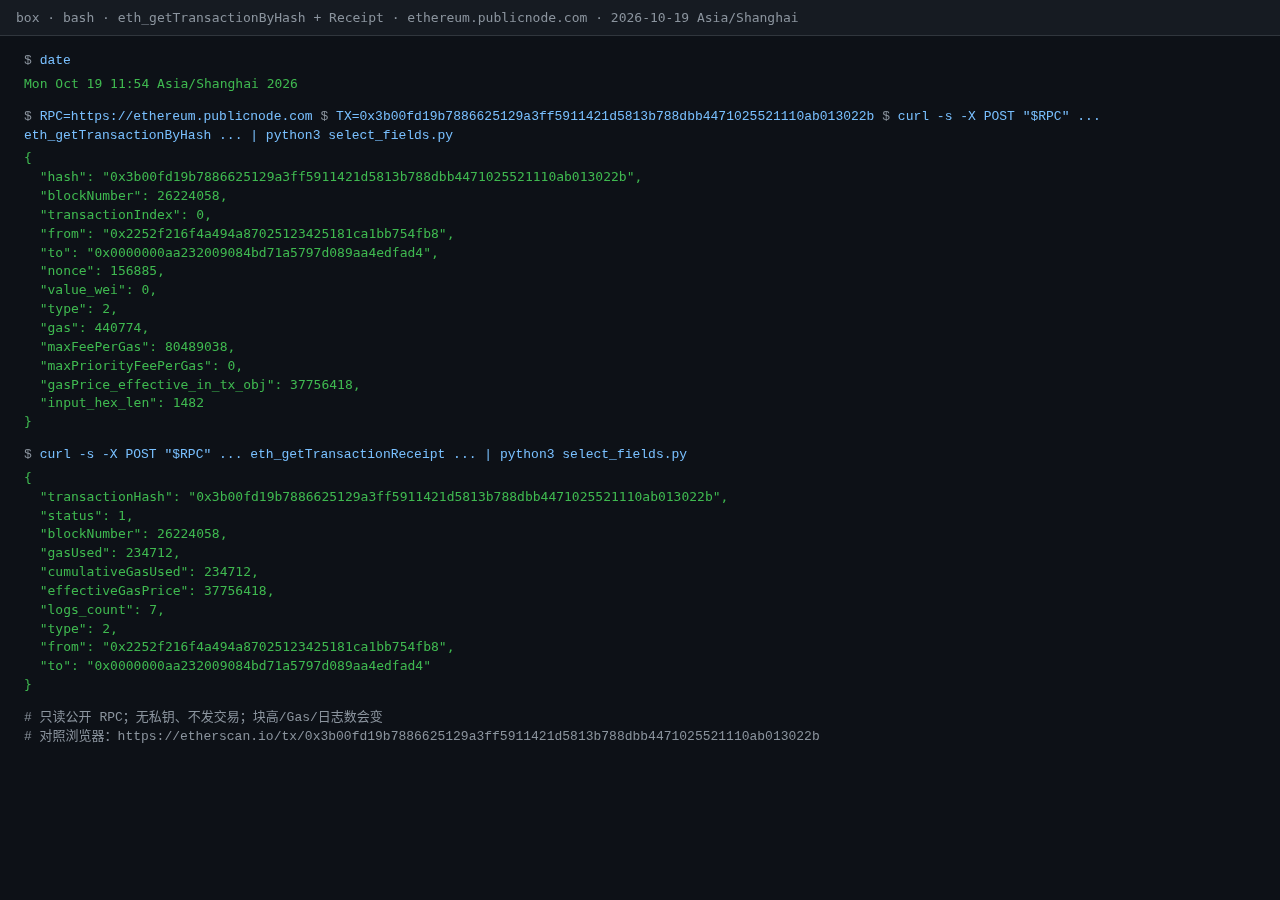
Task: Click the 'TX=0x3b00fd19…' variable assignment
Action: tap(605, 117)
